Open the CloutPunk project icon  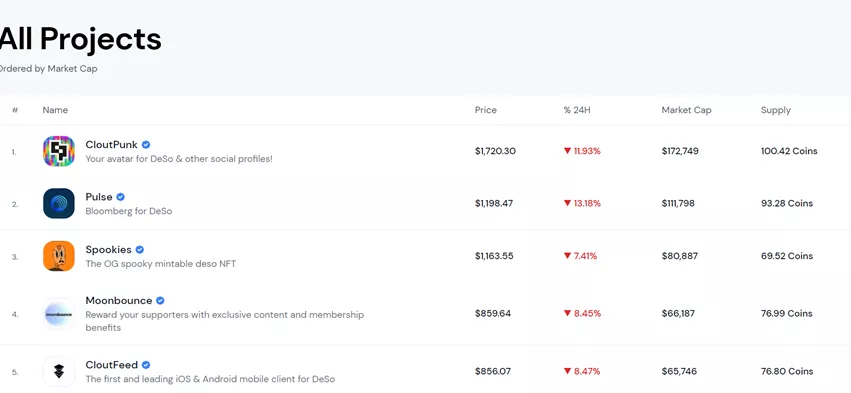(59, 151)
